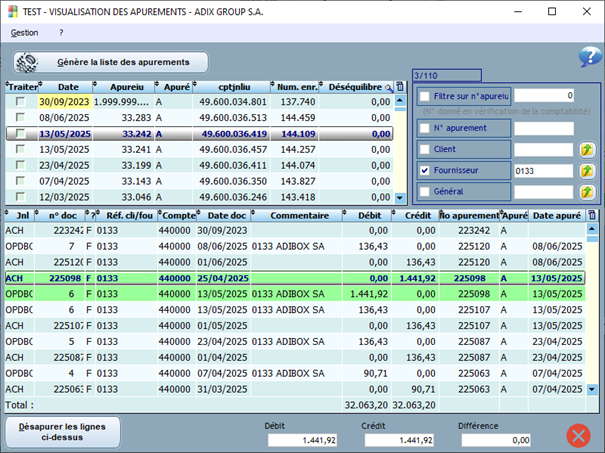This screenshot has width=605, height=453.
Task: Click Désapurer les lignes ci-dessus button
Action: [x=63, y=432]
